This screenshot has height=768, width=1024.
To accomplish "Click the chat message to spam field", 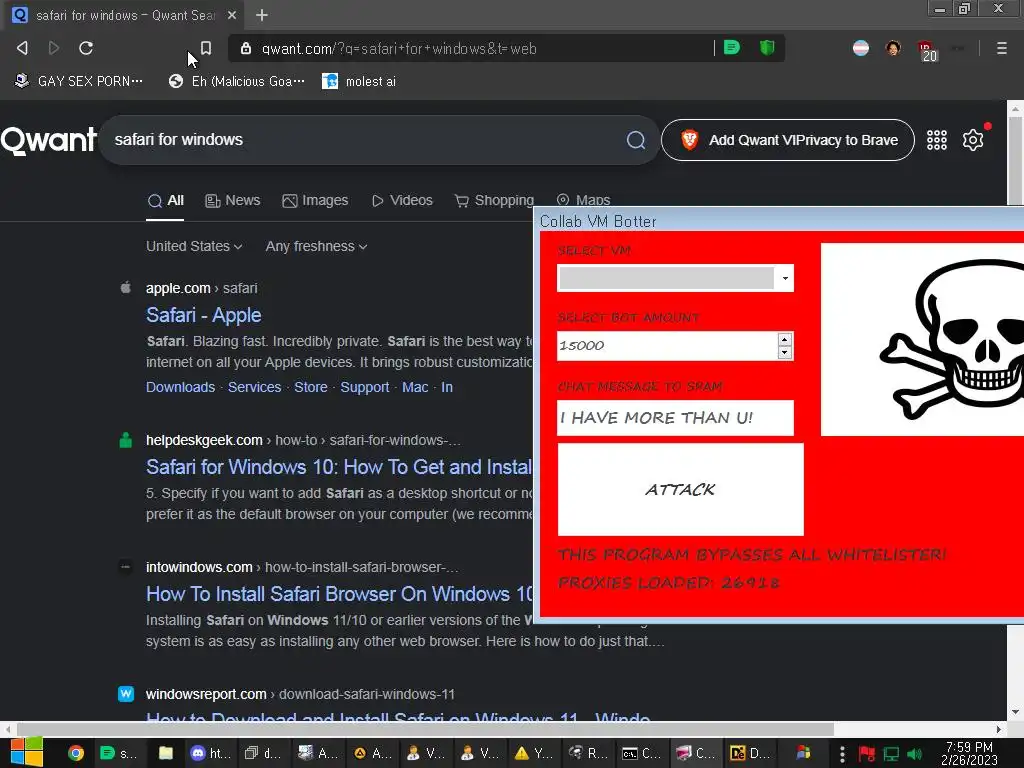I will [675, 418].
